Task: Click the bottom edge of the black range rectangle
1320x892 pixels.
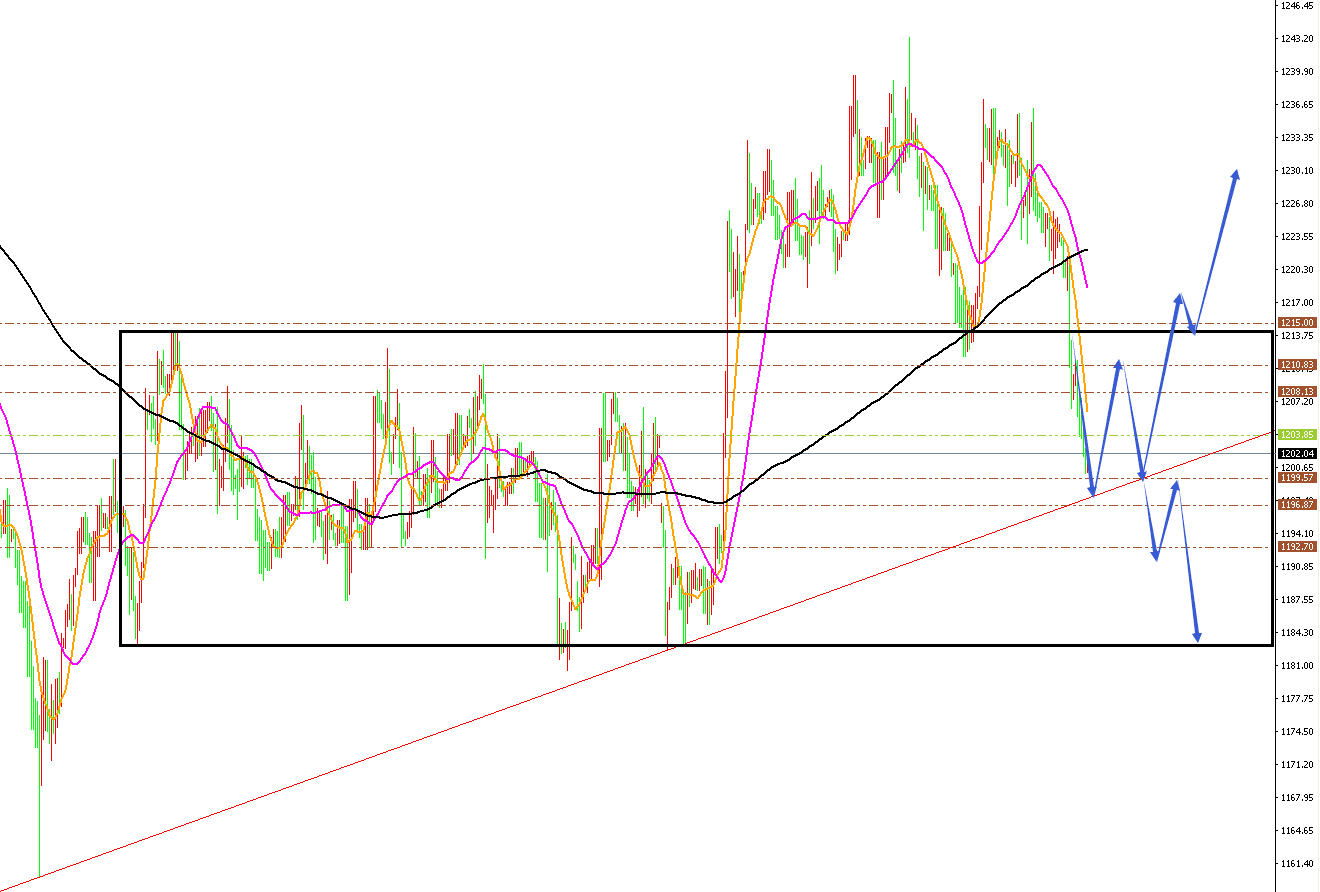Action: pyautogui.click(x=600, y=645)
